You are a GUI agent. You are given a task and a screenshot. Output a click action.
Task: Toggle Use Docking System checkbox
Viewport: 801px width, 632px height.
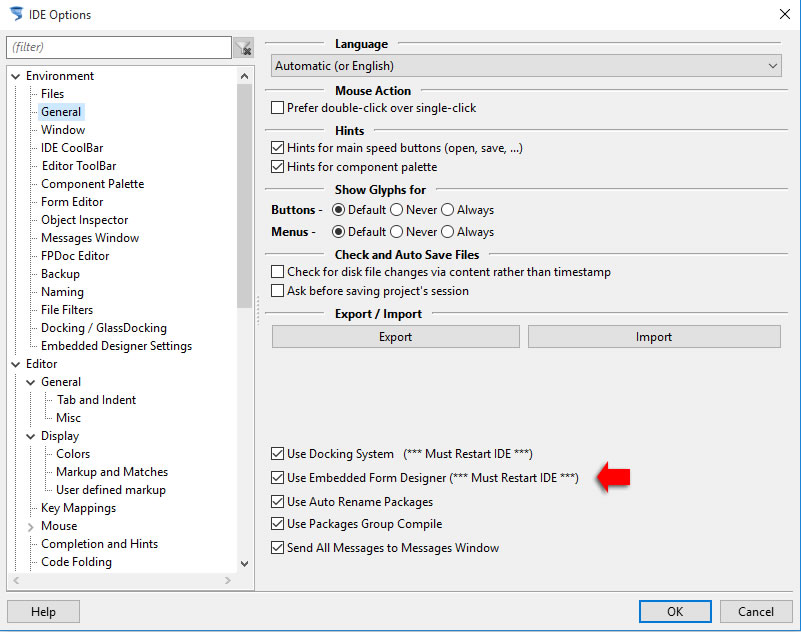(x=277, y=454)
